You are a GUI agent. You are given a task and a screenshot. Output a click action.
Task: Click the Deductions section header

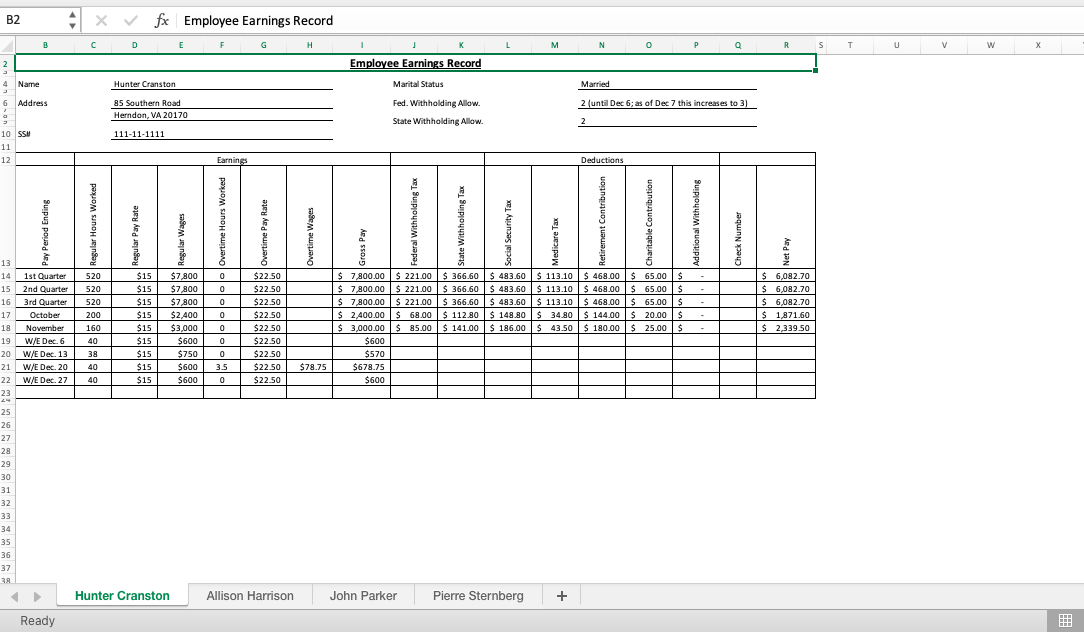[x=602, y=160]
